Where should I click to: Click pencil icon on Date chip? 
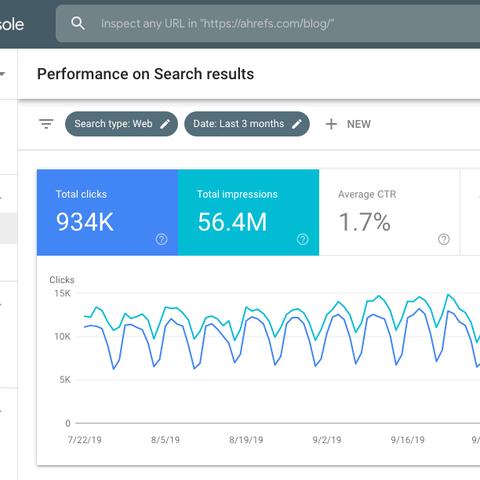pyautogui.click(x=297, y=124)
